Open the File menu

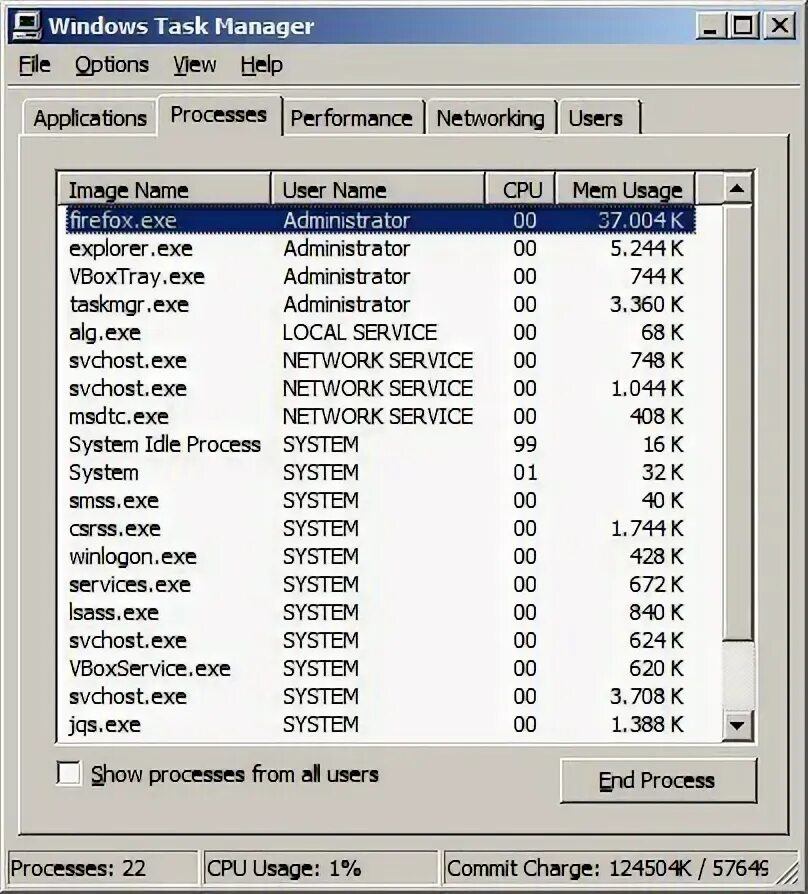[x=34, y=64]
